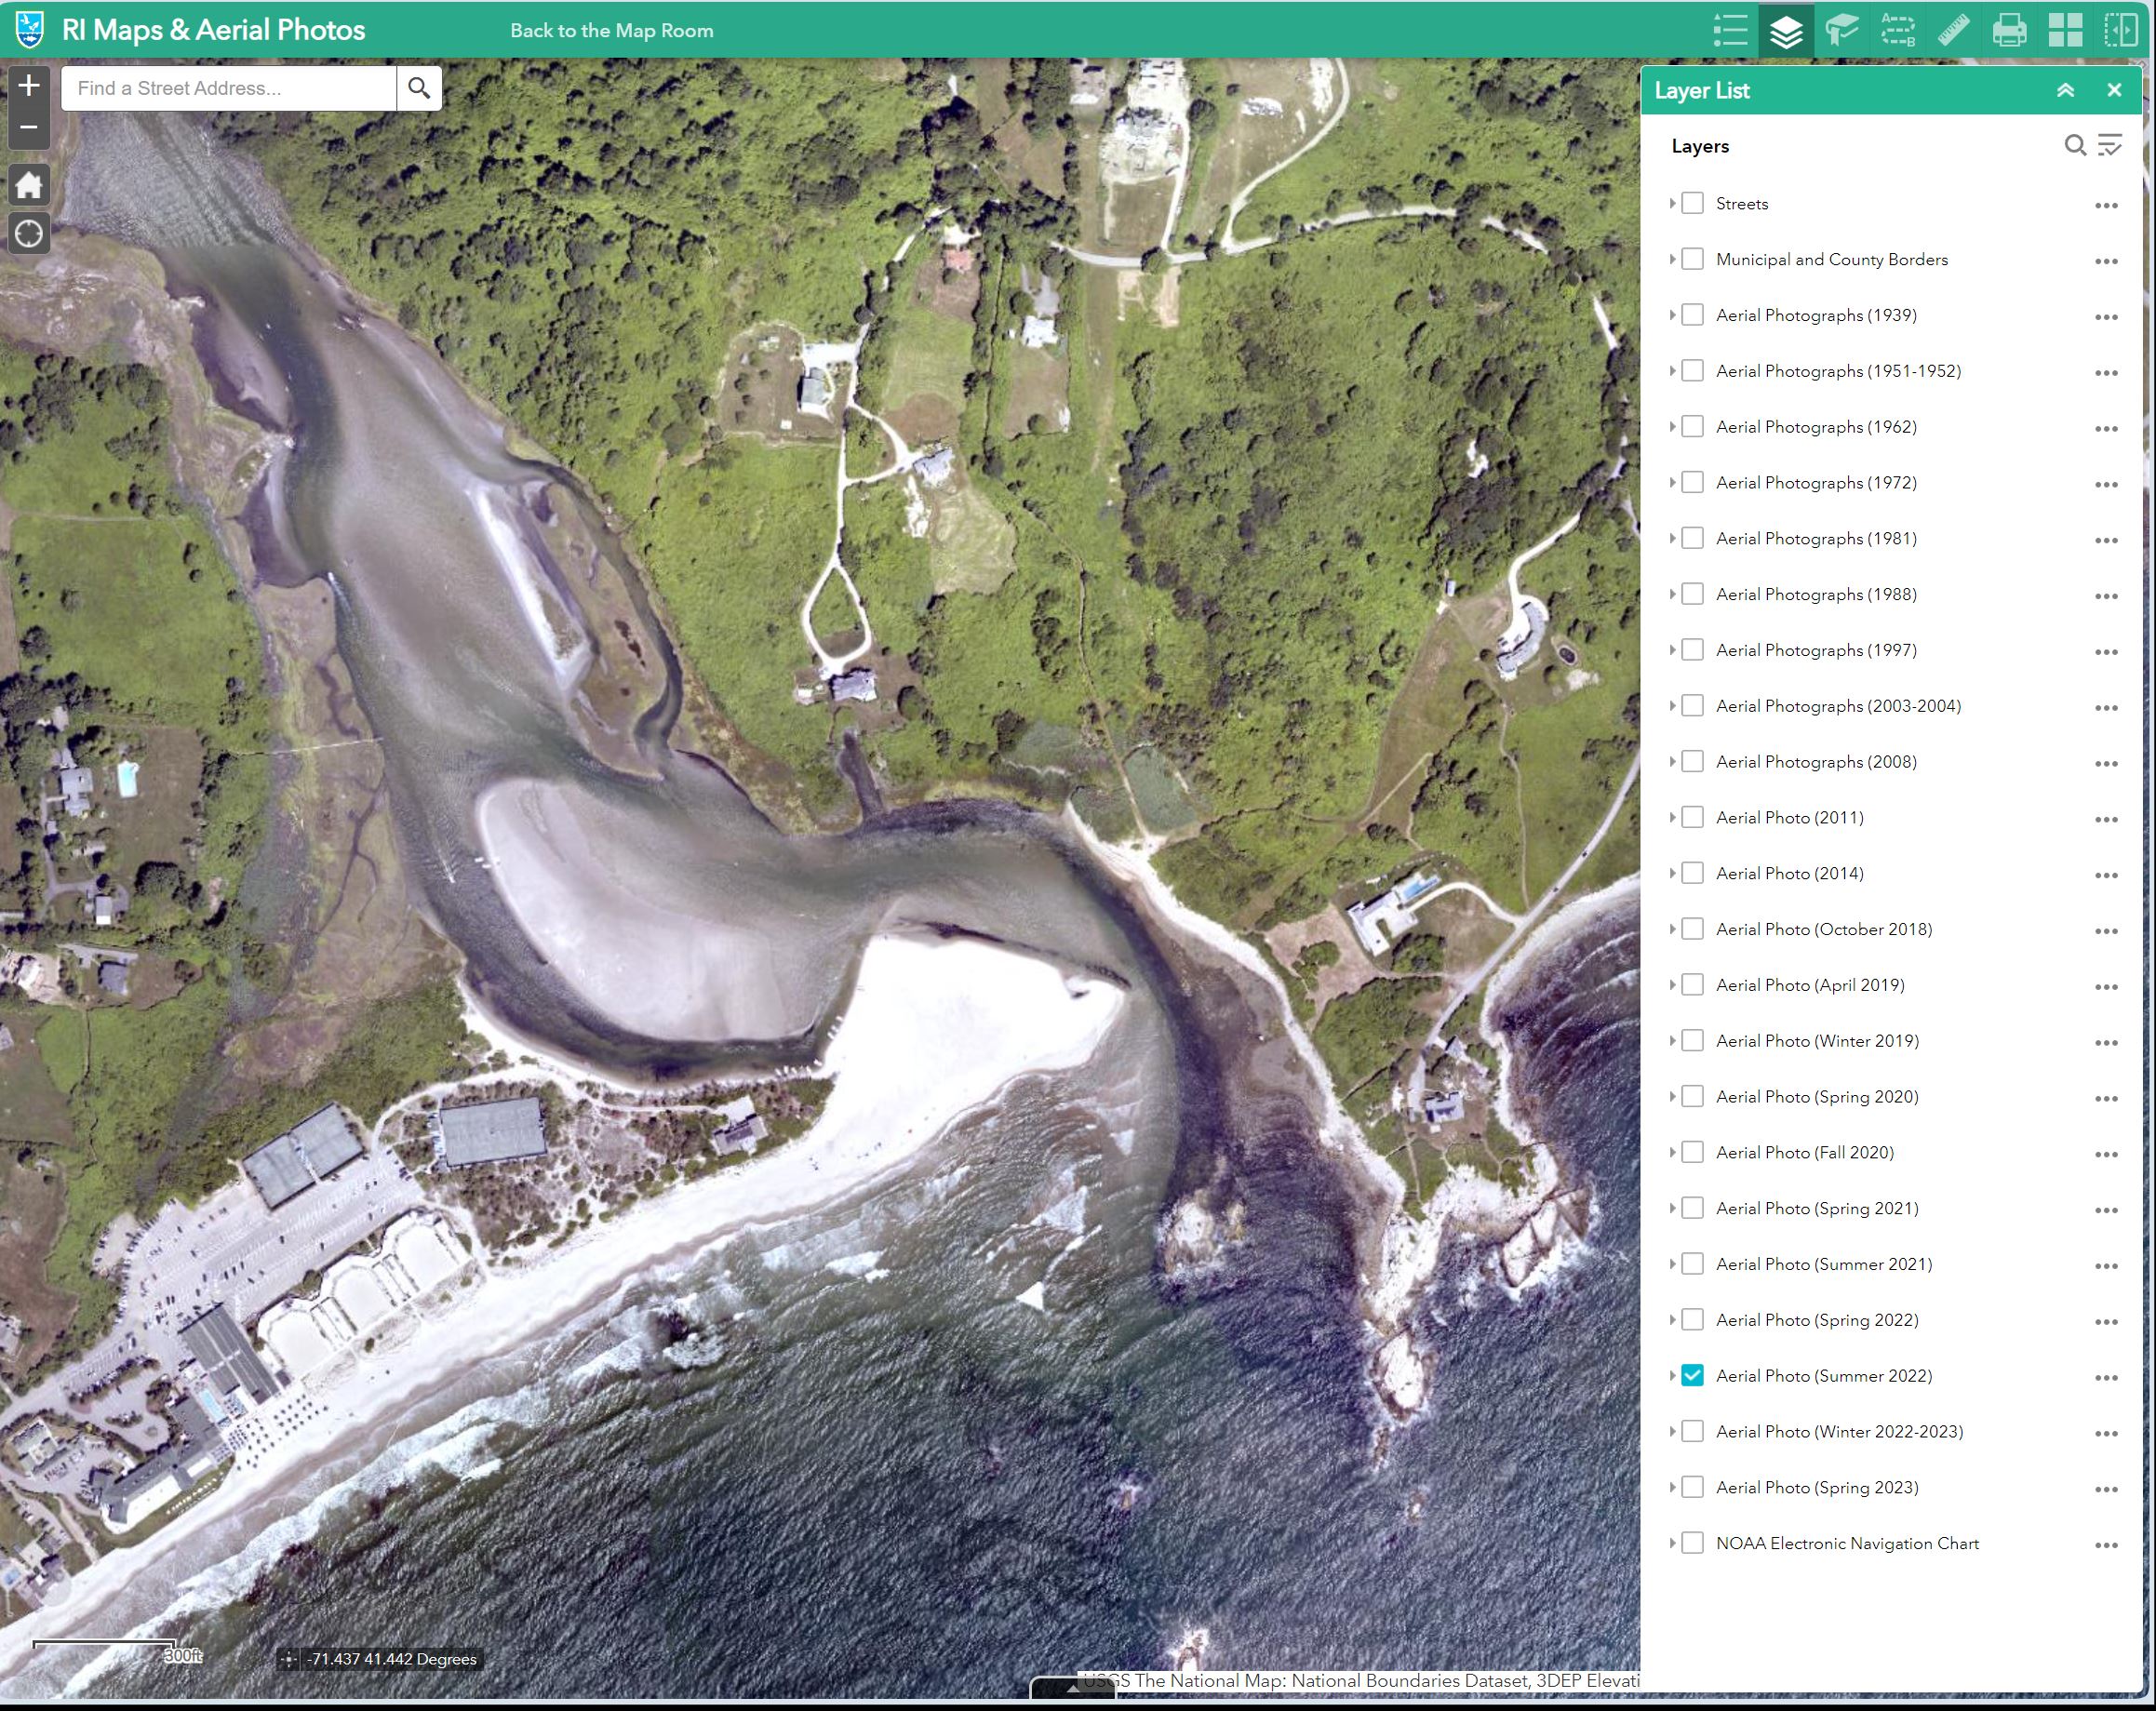Screen dimensions: 2156x1711
Task: Turn on the Streets layer checkbox
Action: [1692, 203]
